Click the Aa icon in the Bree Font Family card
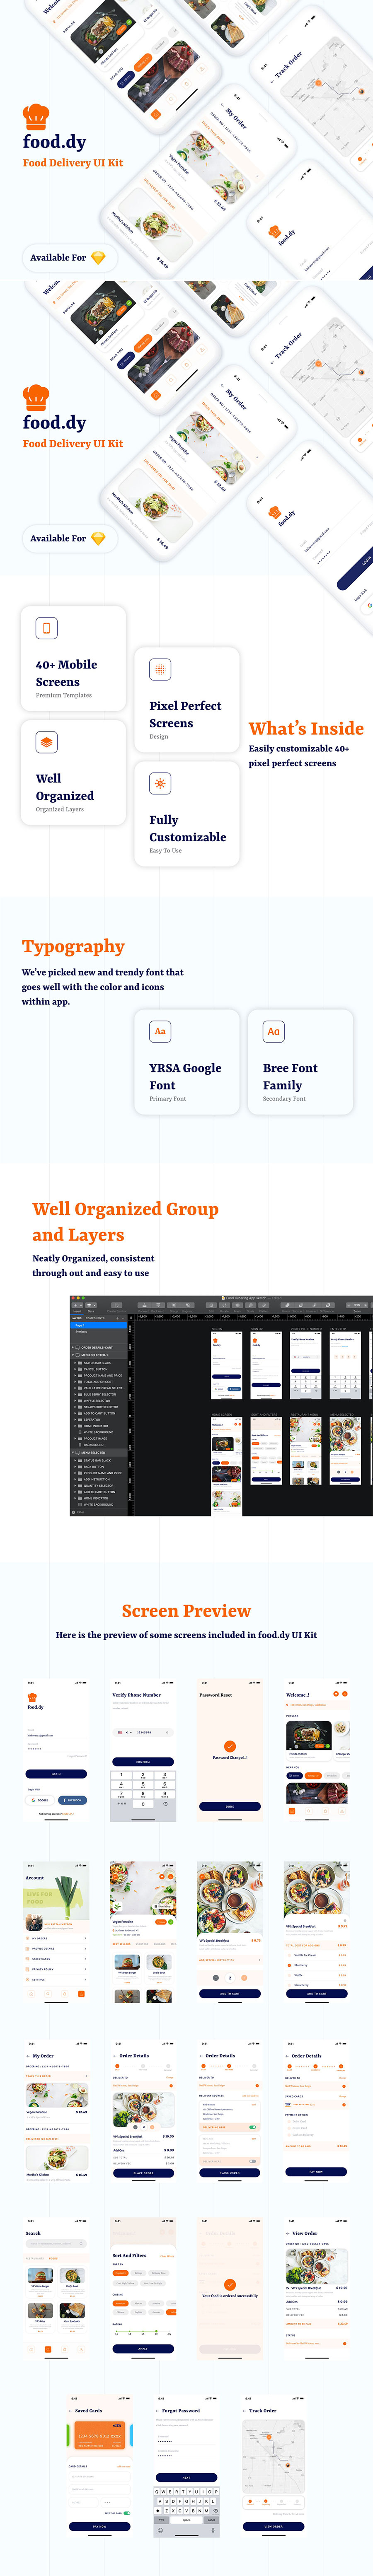 274,1031
